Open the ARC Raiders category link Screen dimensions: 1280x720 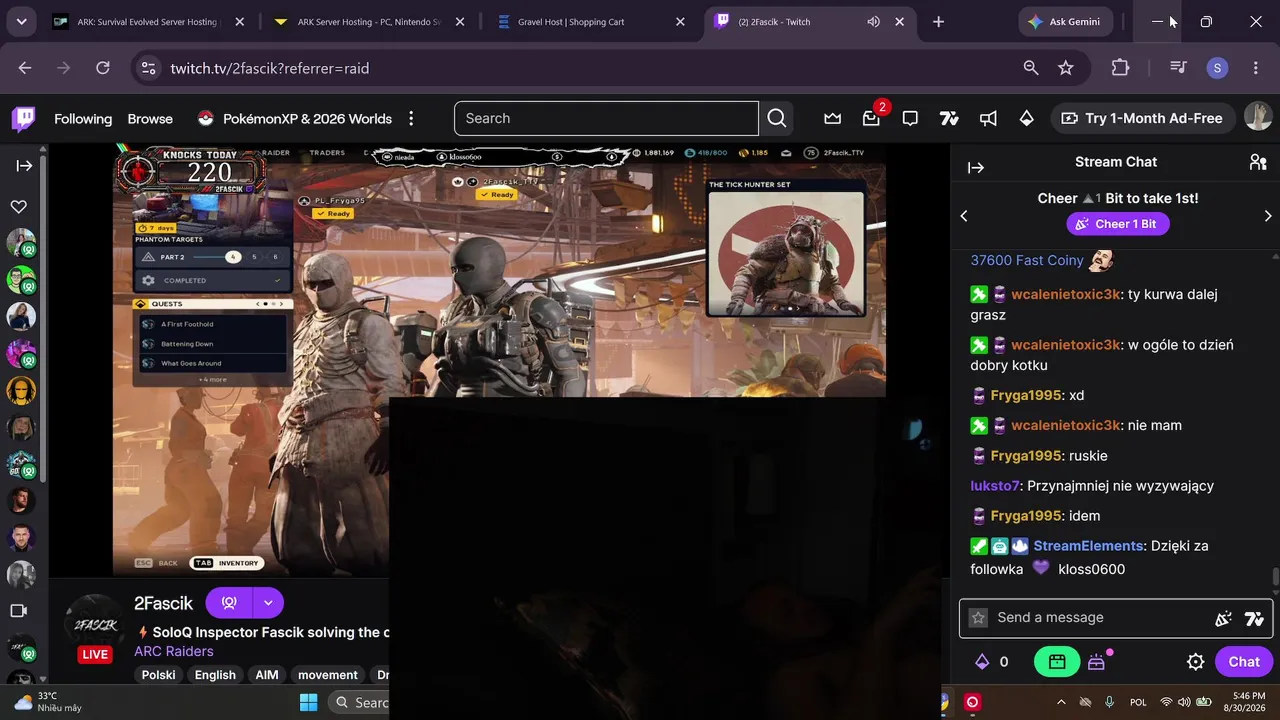[174, 651]
